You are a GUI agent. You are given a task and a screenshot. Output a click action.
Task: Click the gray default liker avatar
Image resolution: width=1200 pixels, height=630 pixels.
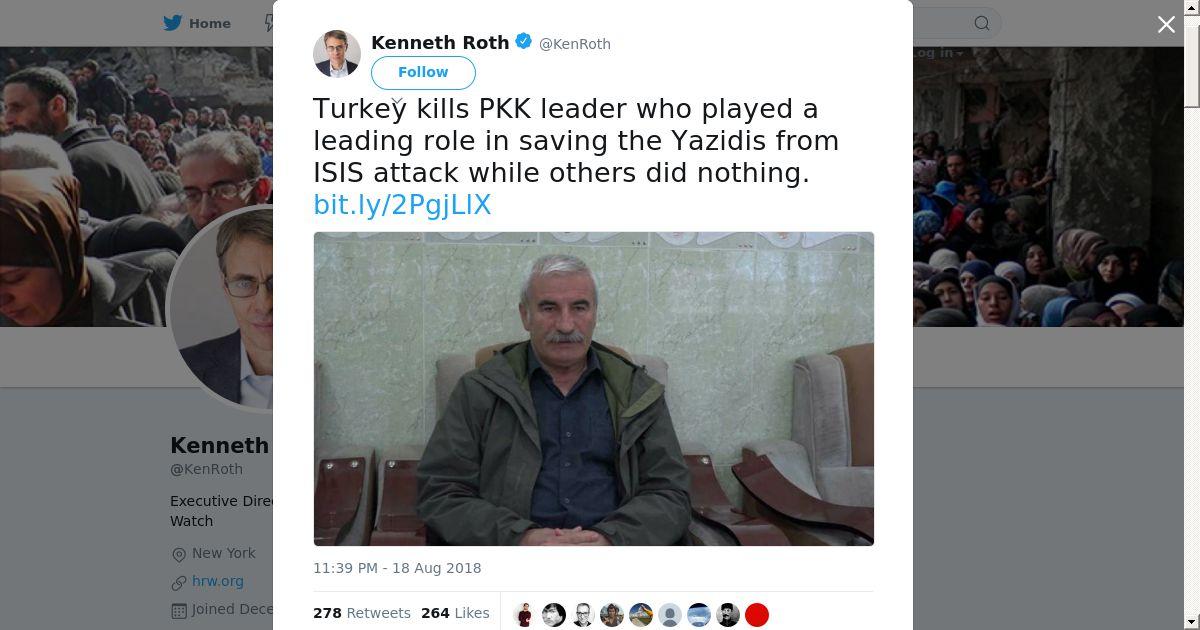pyautogui.click(x=670, y=615)
